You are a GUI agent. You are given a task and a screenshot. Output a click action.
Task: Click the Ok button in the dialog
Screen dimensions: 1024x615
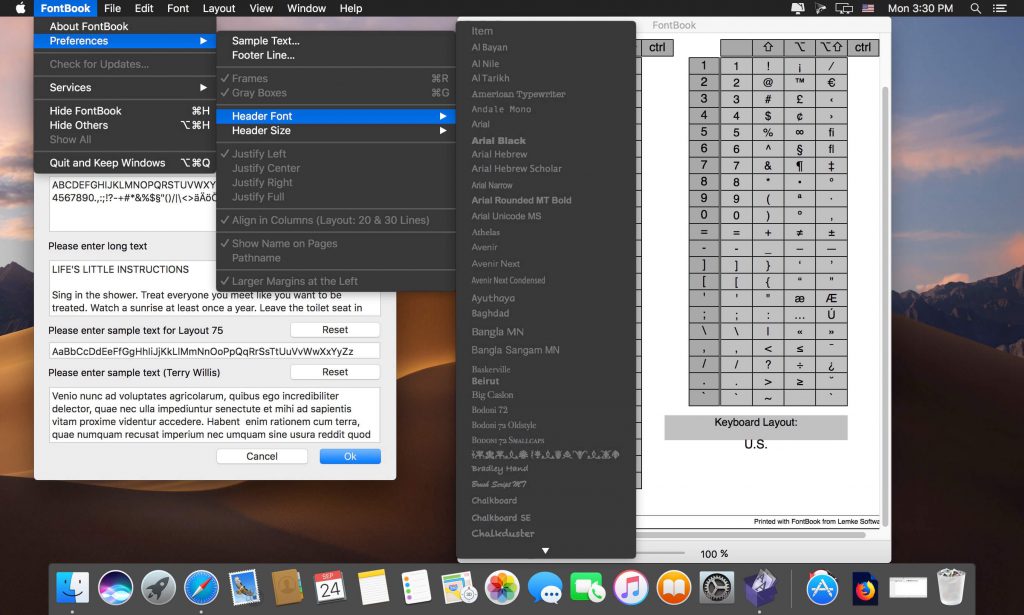(x=349, y=456)
